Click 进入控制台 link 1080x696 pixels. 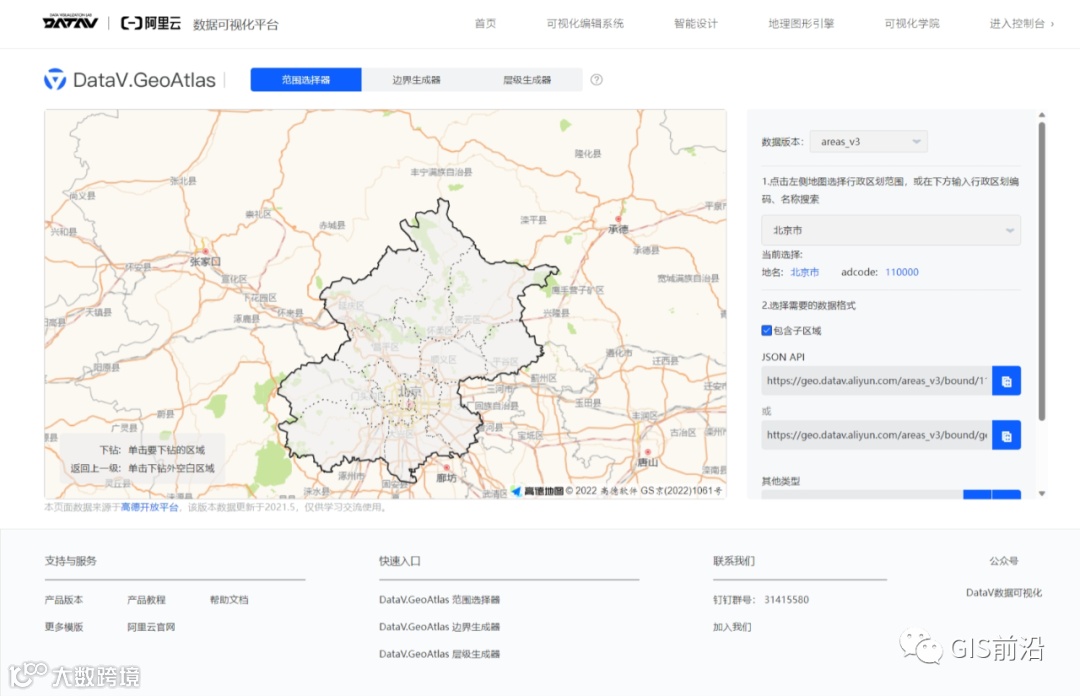coord(1021,23)
